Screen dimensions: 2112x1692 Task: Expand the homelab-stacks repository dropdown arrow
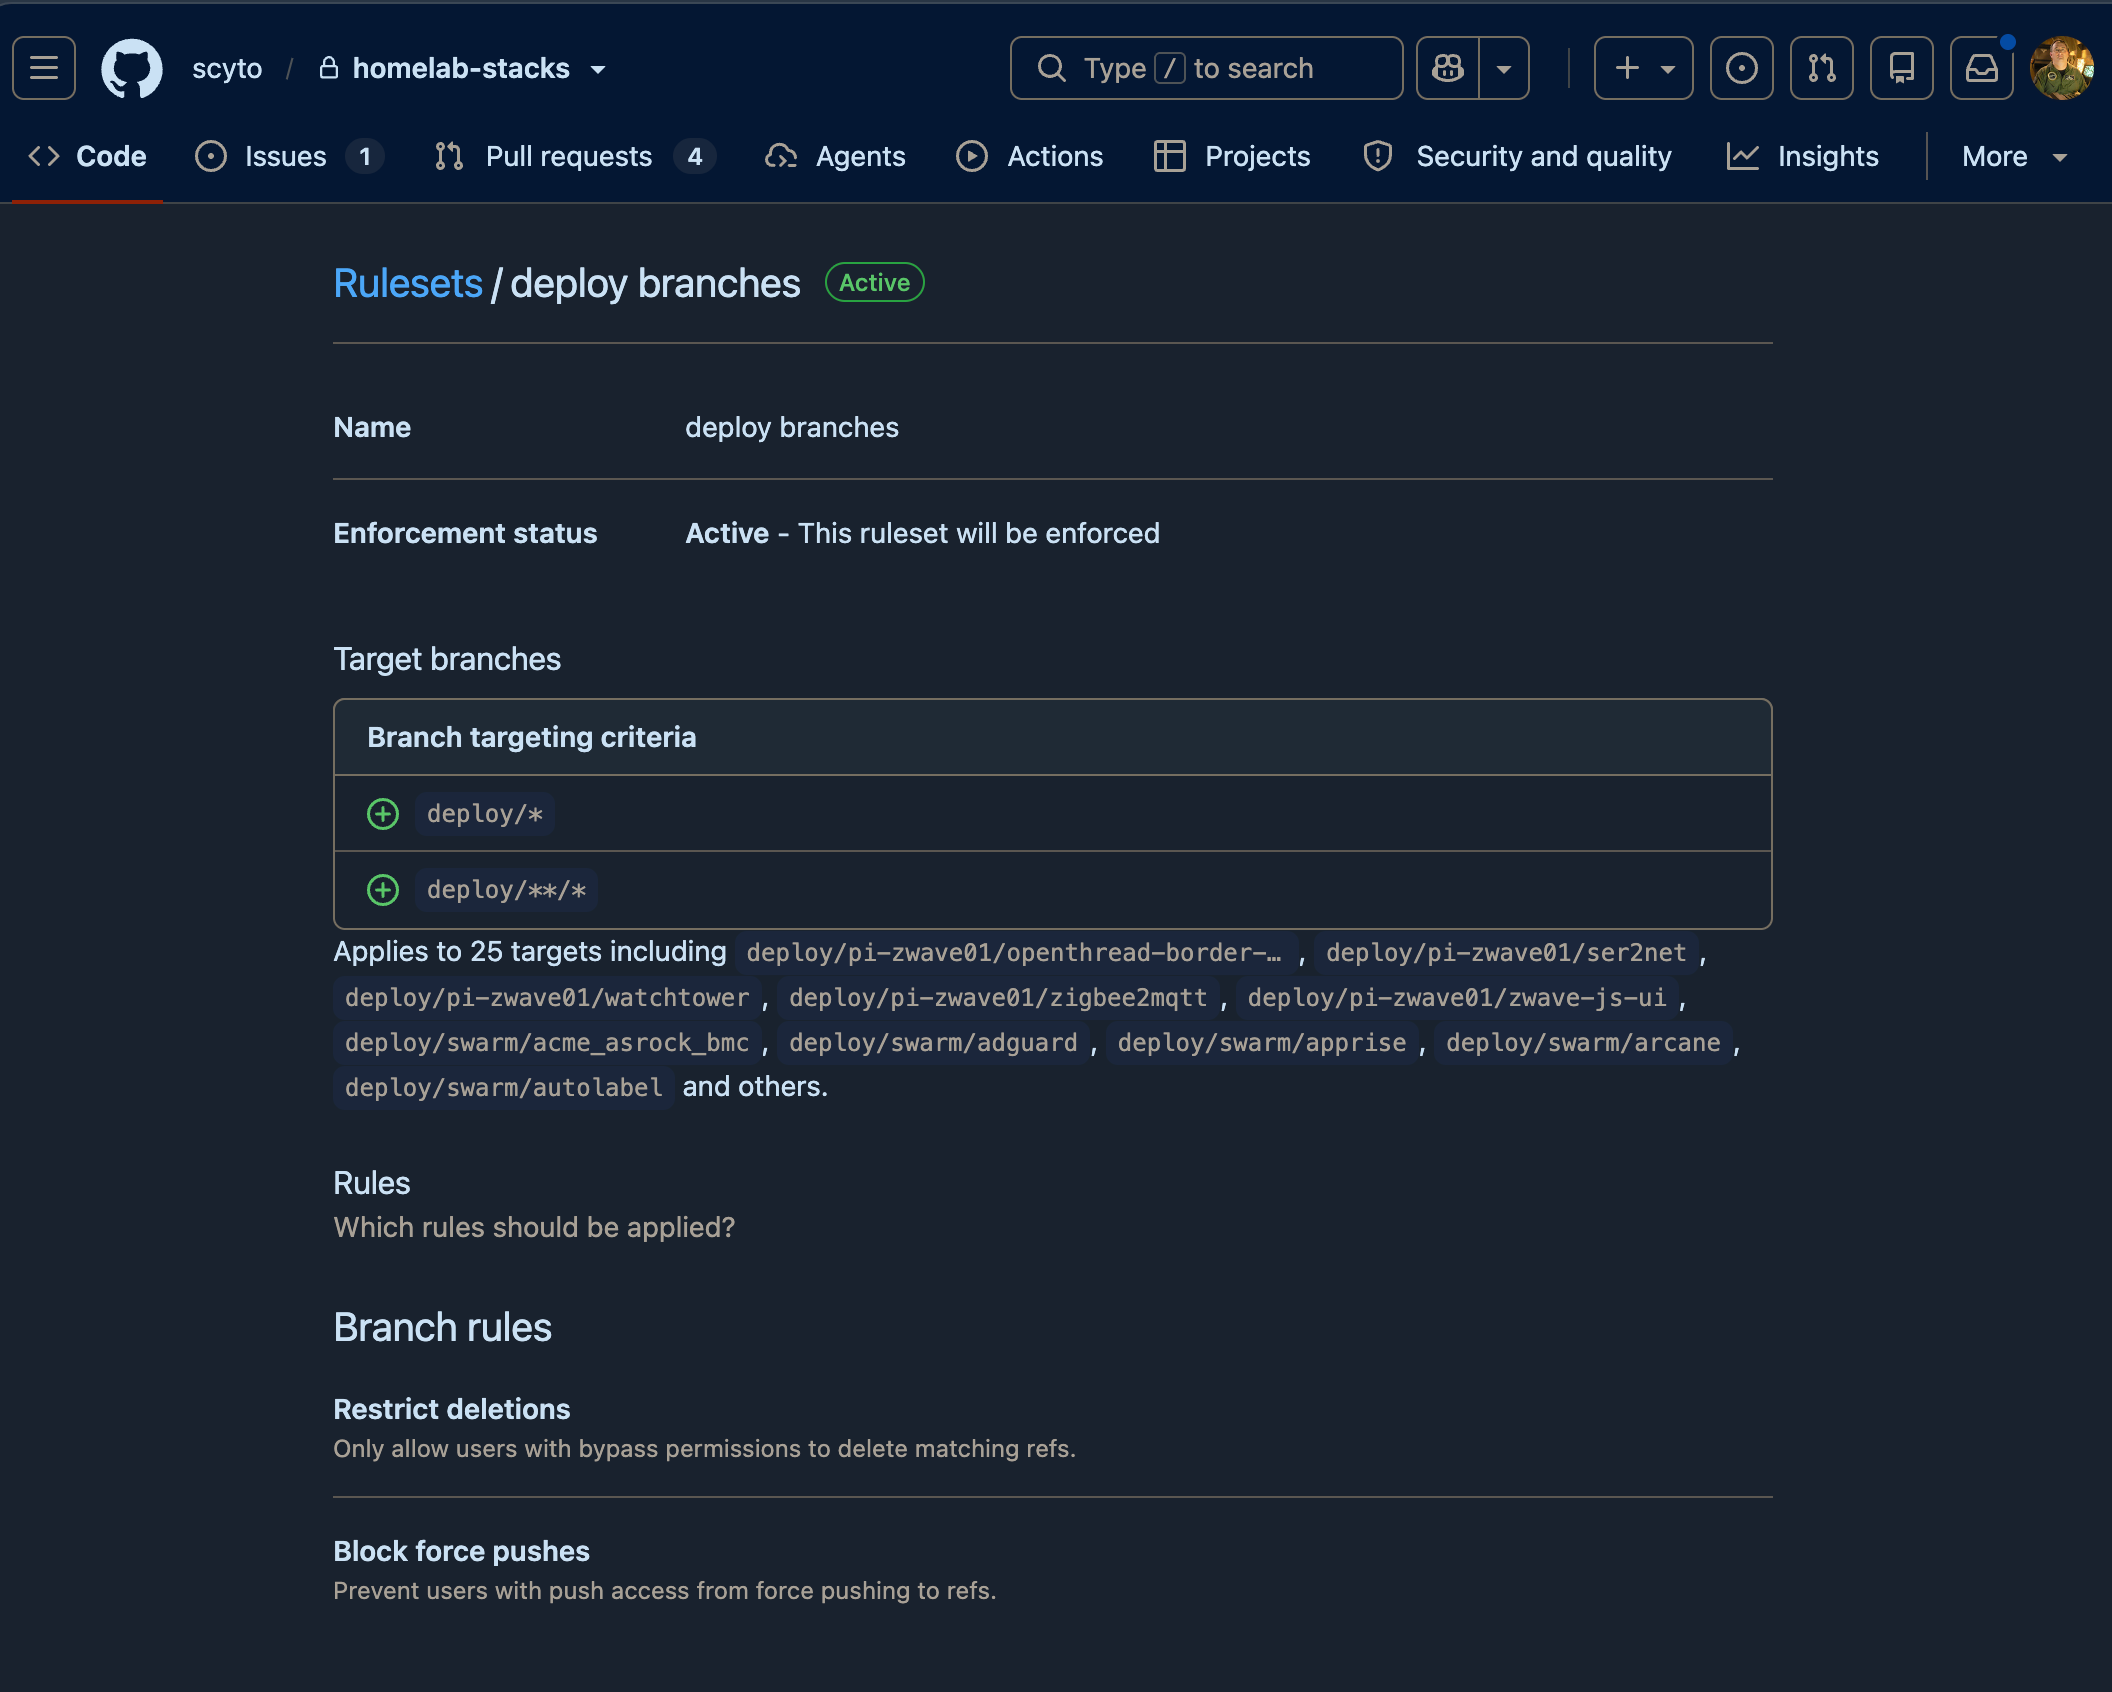pos(598,69)
